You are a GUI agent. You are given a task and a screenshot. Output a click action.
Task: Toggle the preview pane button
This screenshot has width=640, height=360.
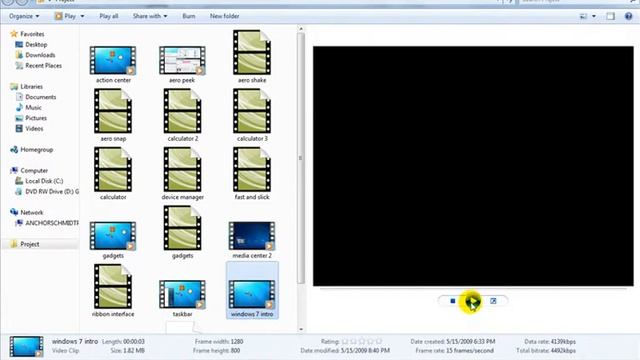pos(610,16)
